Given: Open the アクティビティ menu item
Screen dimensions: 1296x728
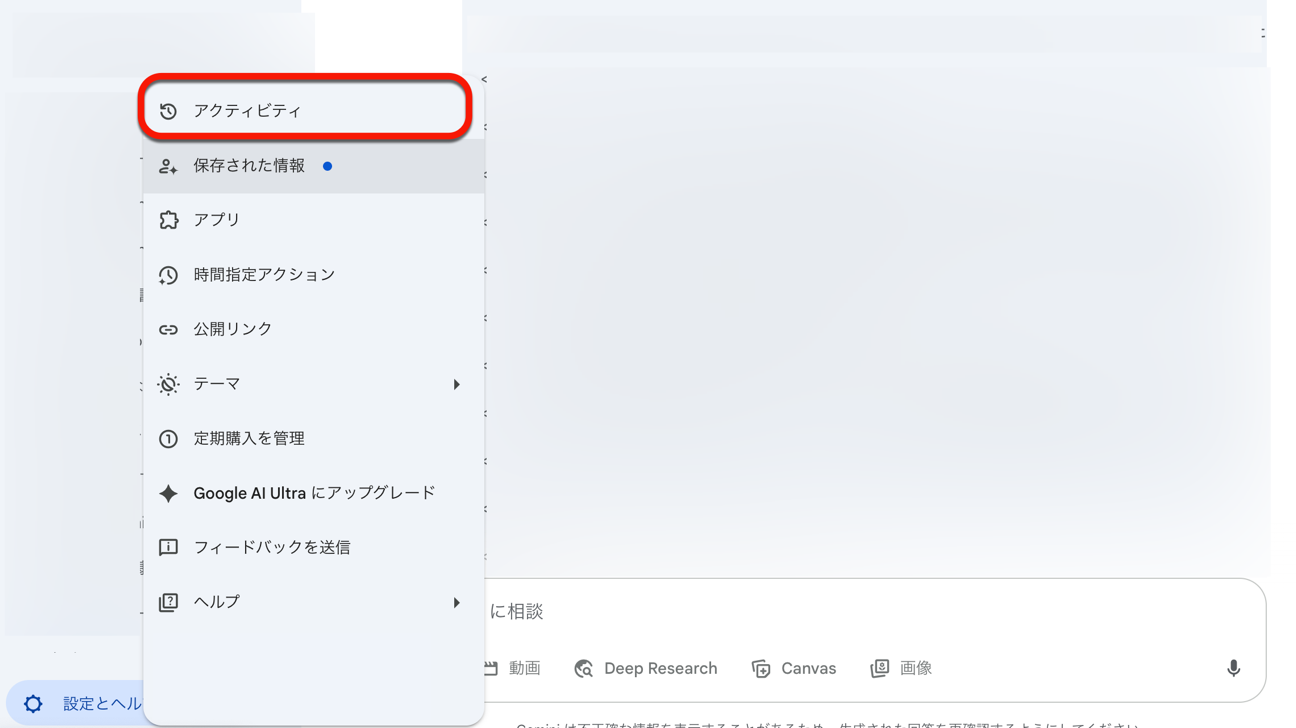Looking at the screenshot, I should click(247, 111).
